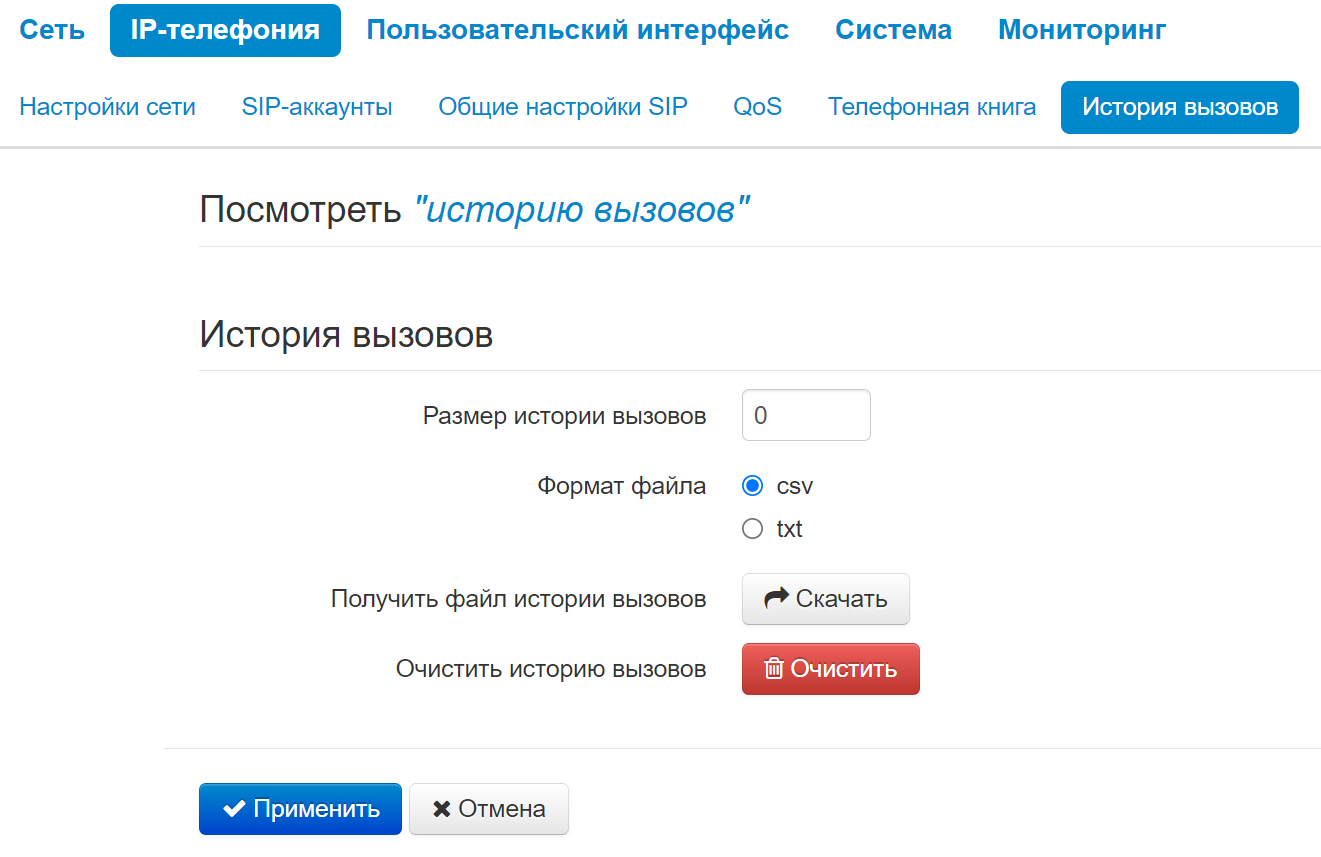Image resolution: width=1321 pixels, height=857 pixels.
Task: Click the share arrow icon on Скачать
Action: (776, 599)
